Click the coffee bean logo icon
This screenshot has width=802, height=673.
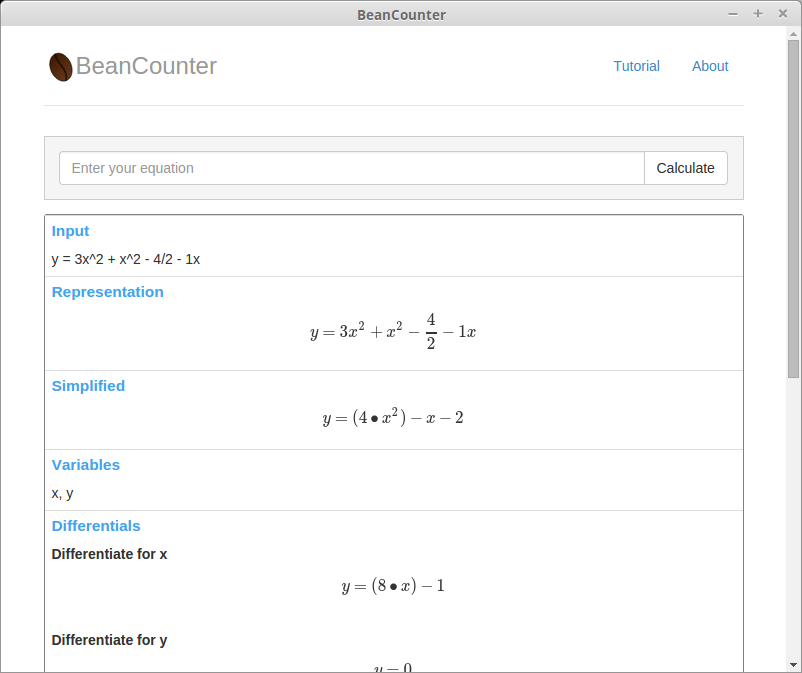[61, 66]
